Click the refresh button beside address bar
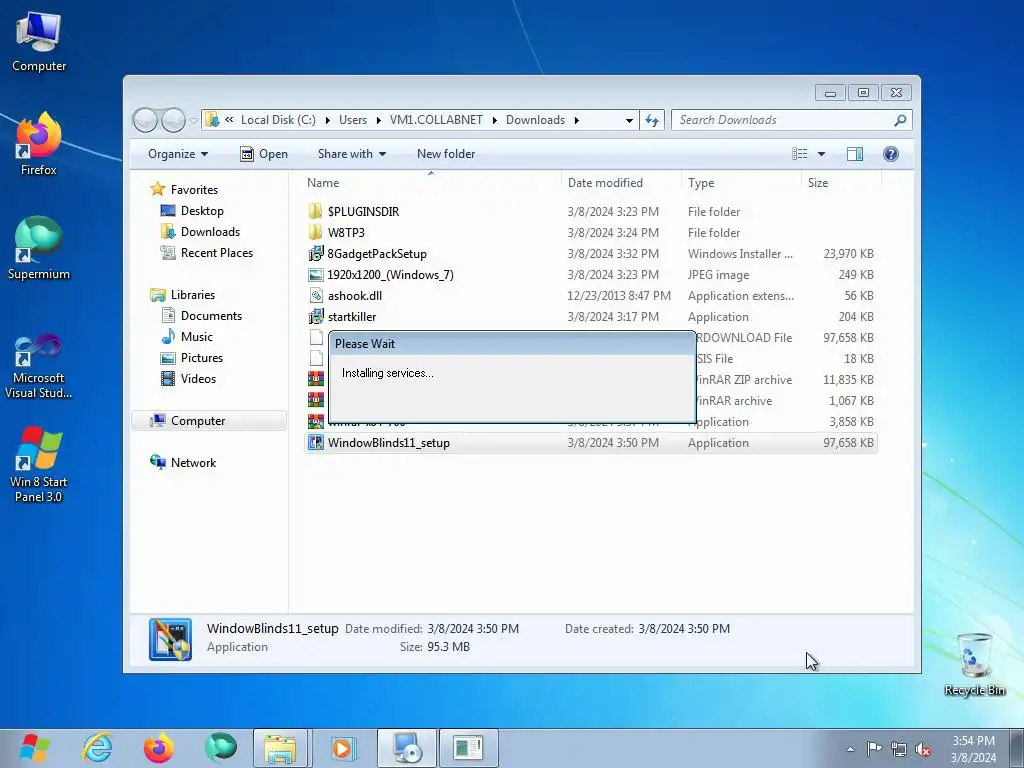 pos(652,120)
